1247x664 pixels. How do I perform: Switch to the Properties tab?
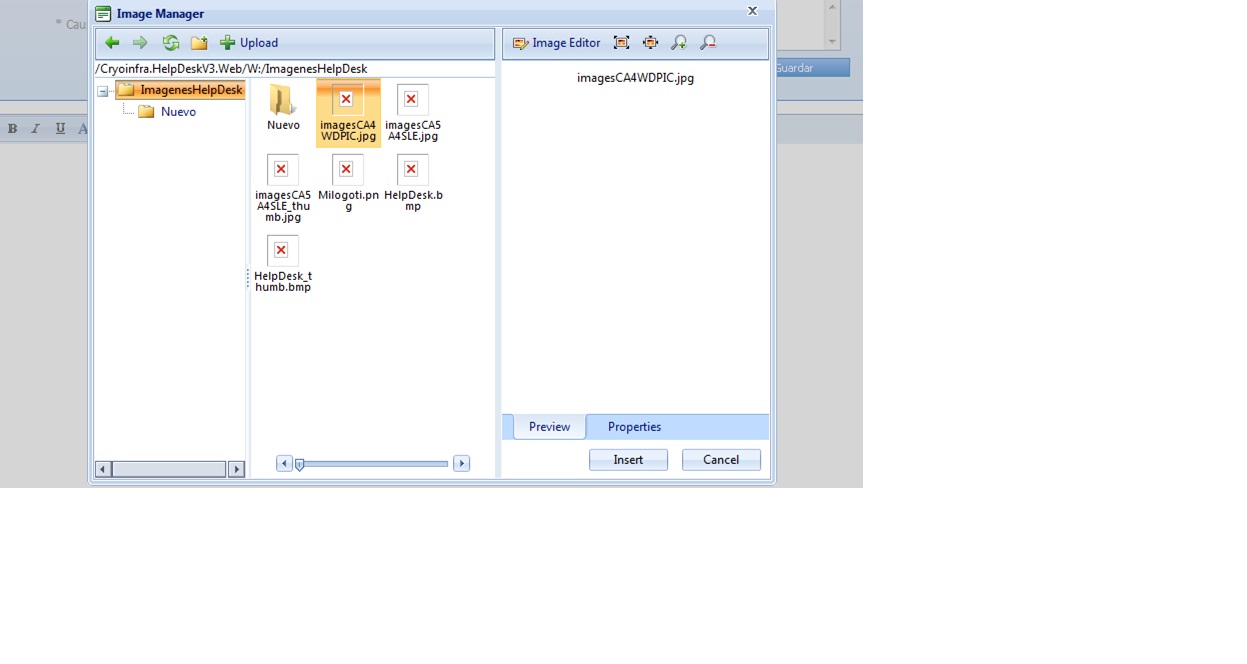[634, 427]
